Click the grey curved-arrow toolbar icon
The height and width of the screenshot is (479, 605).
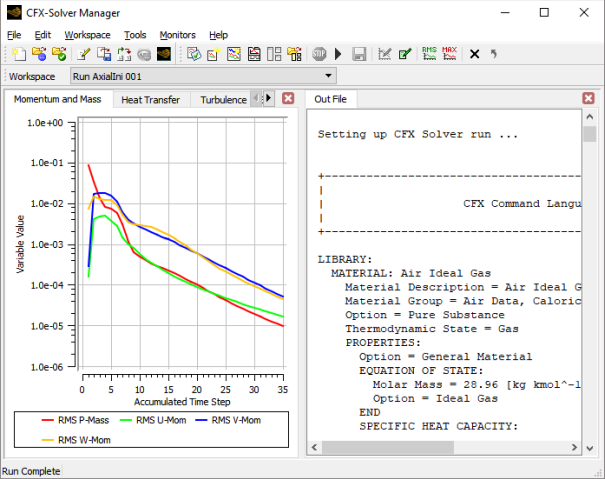click(494, 54)
